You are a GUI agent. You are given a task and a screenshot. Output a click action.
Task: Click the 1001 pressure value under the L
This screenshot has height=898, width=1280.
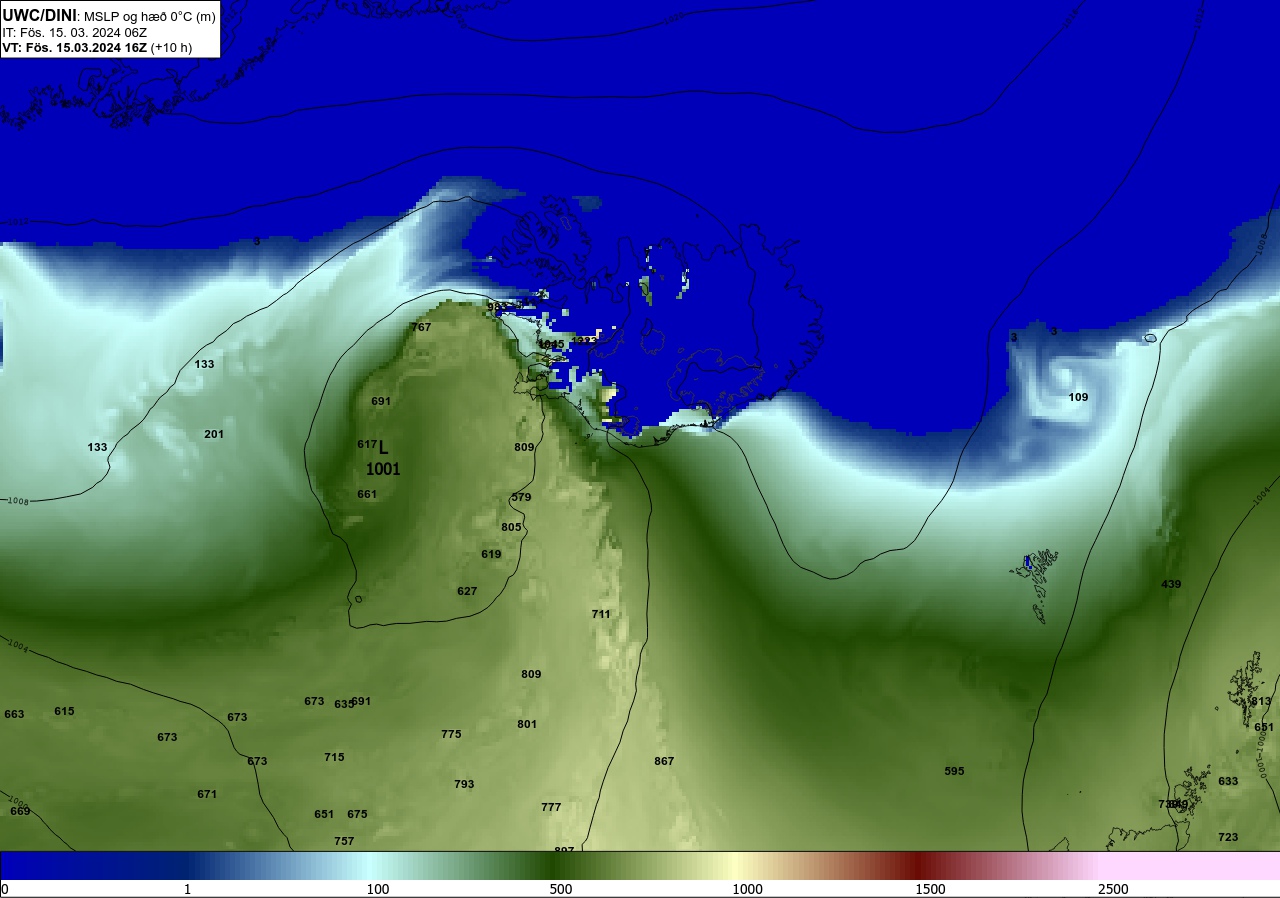point(383,469)
